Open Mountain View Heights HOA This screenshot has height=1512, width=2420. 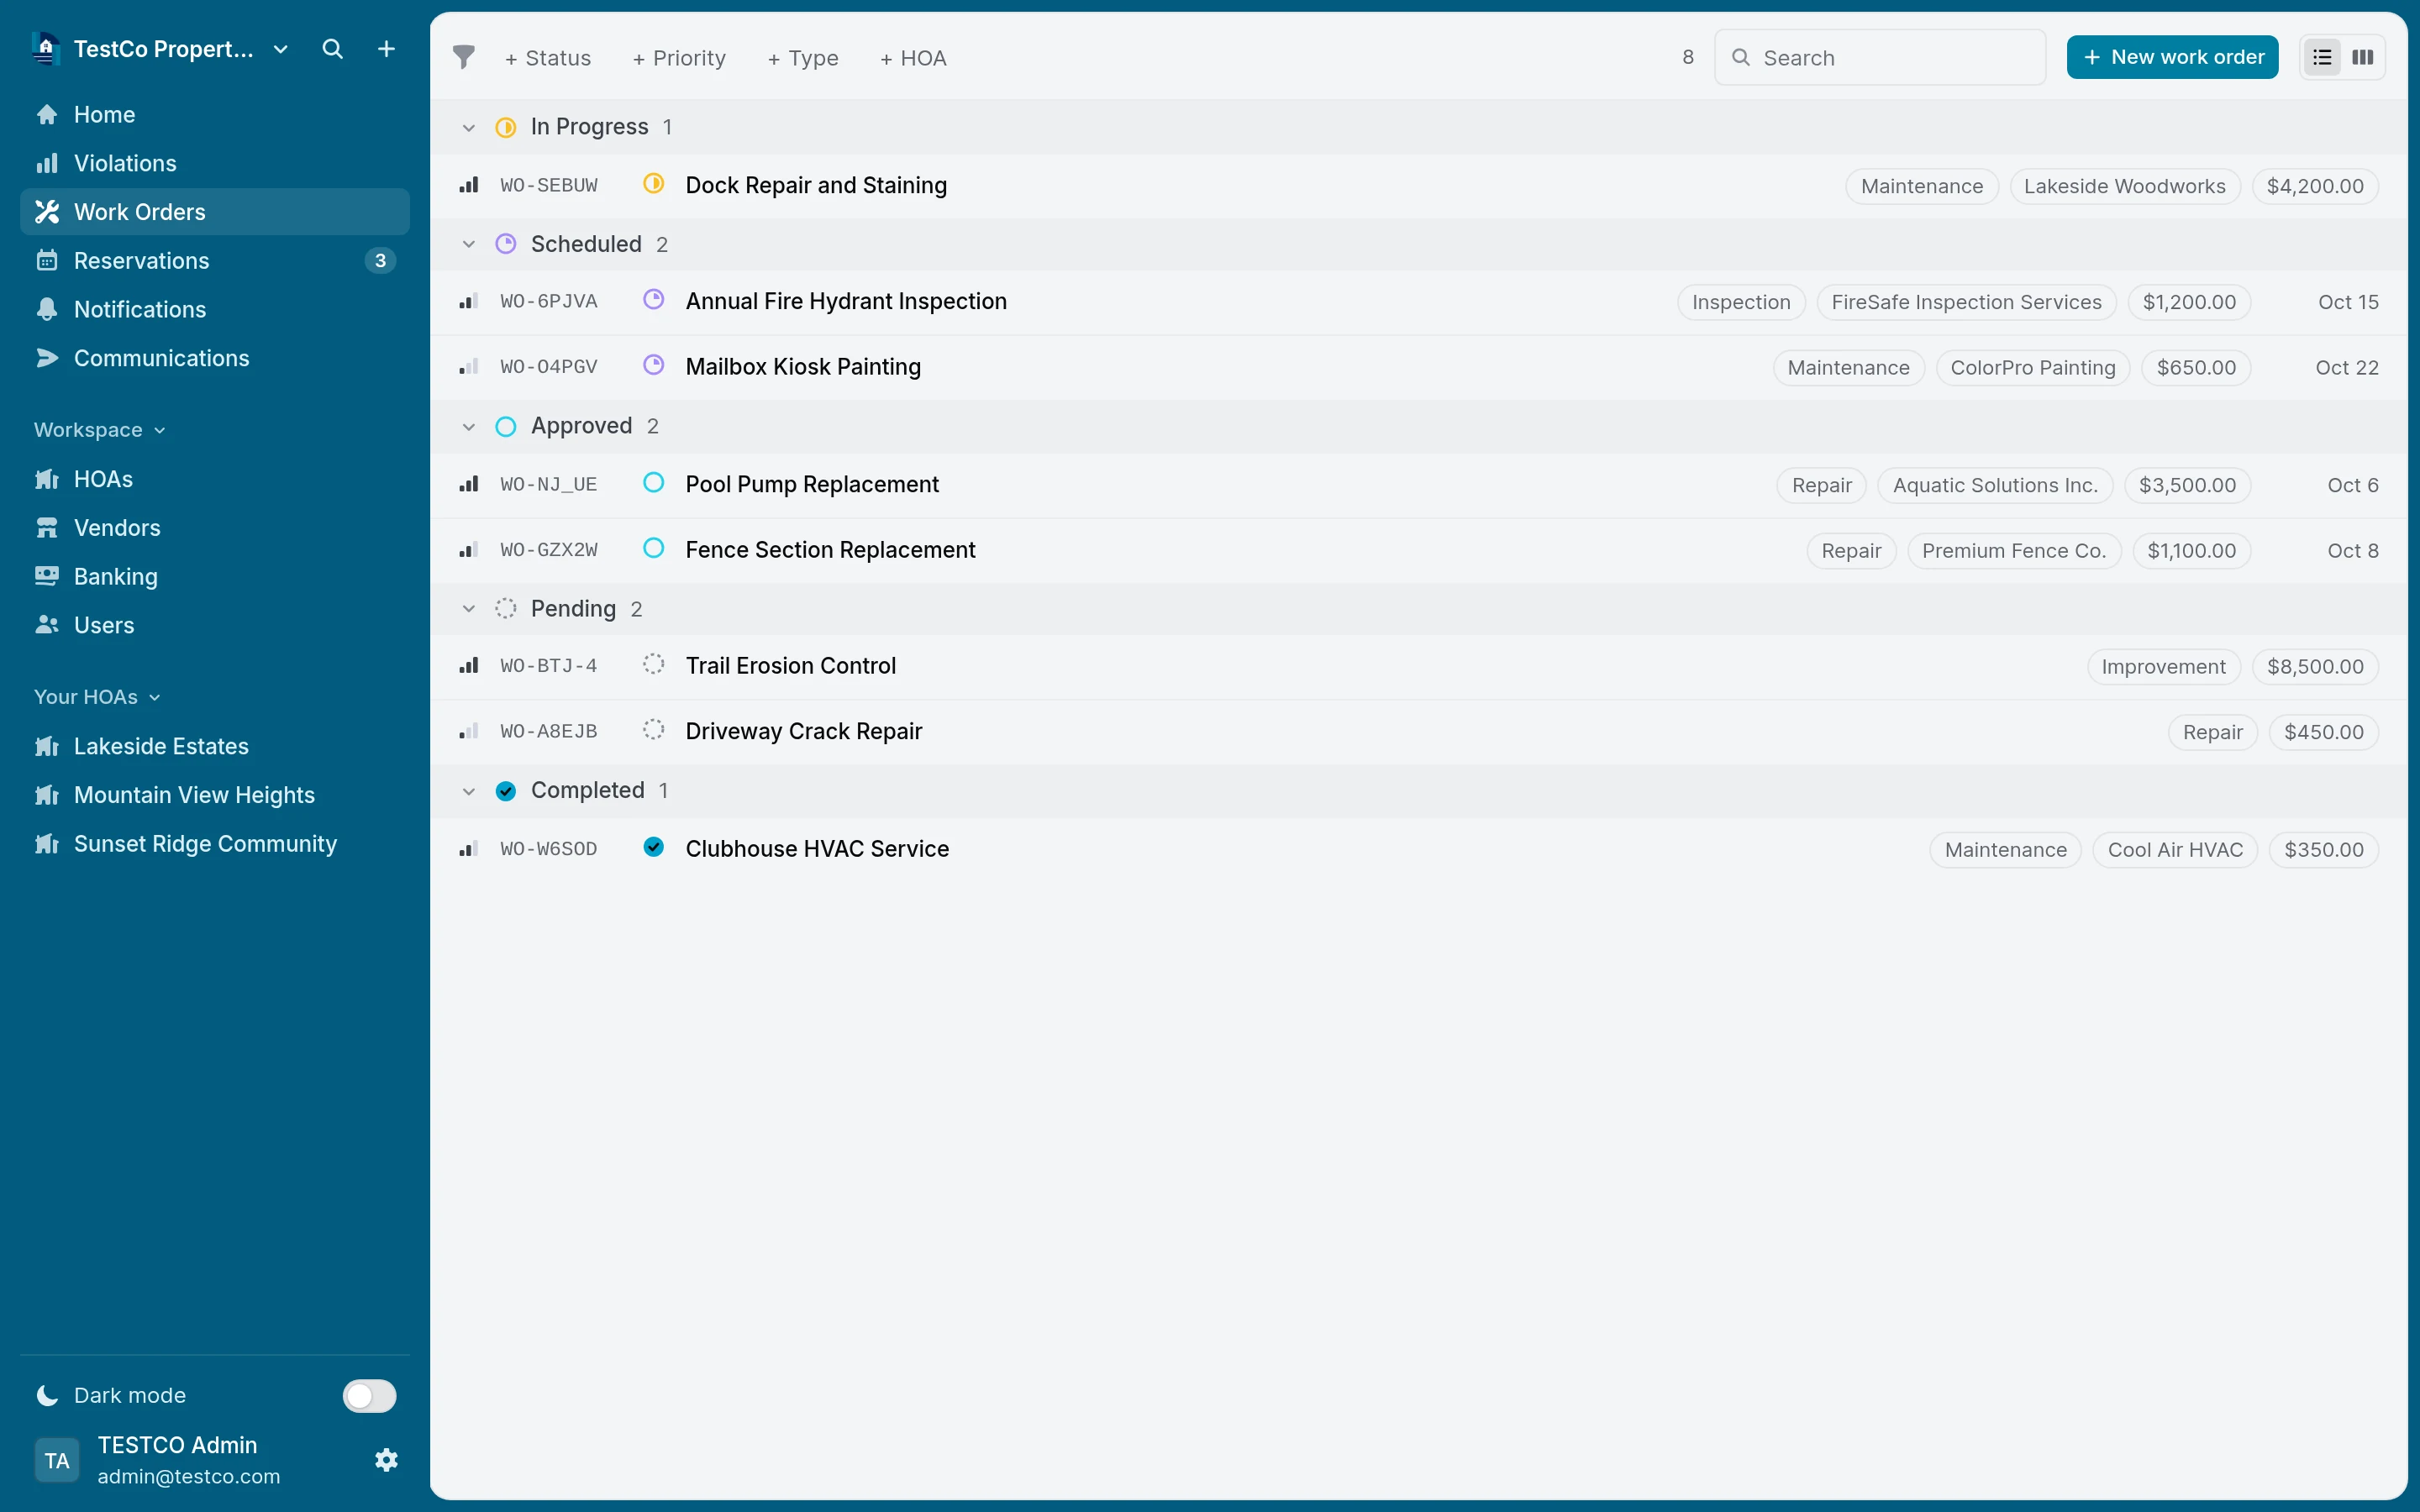tap(215, 795)
